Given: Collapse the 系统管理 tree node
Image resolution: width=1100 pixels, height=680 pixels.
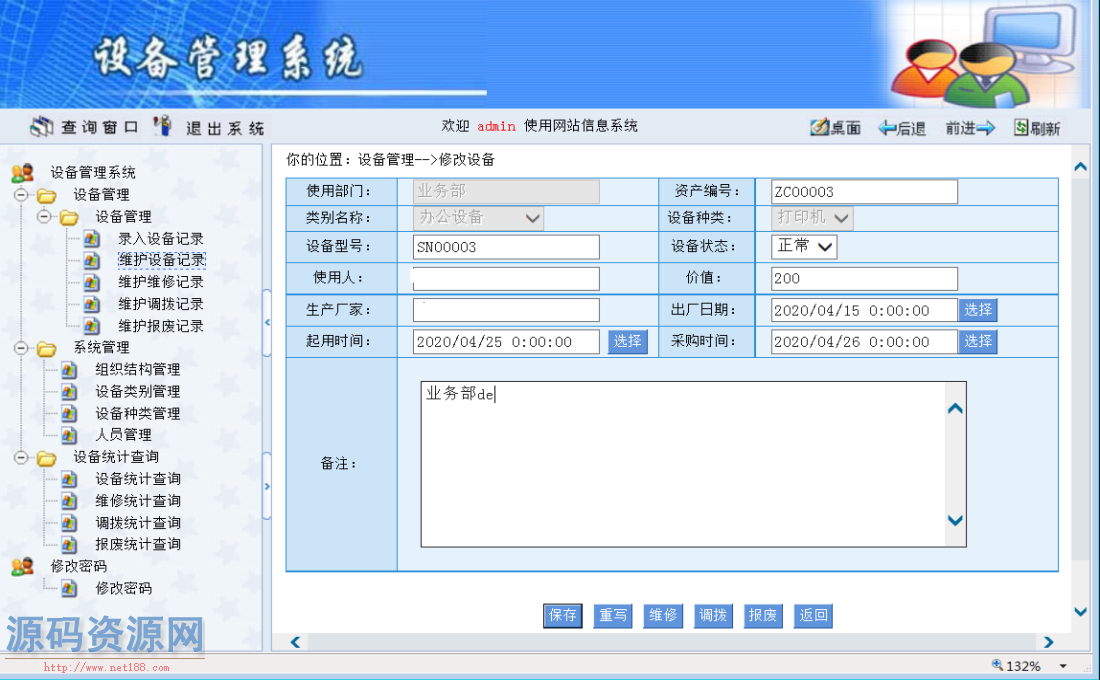Looking at the screenshot, I should point(21,347).
